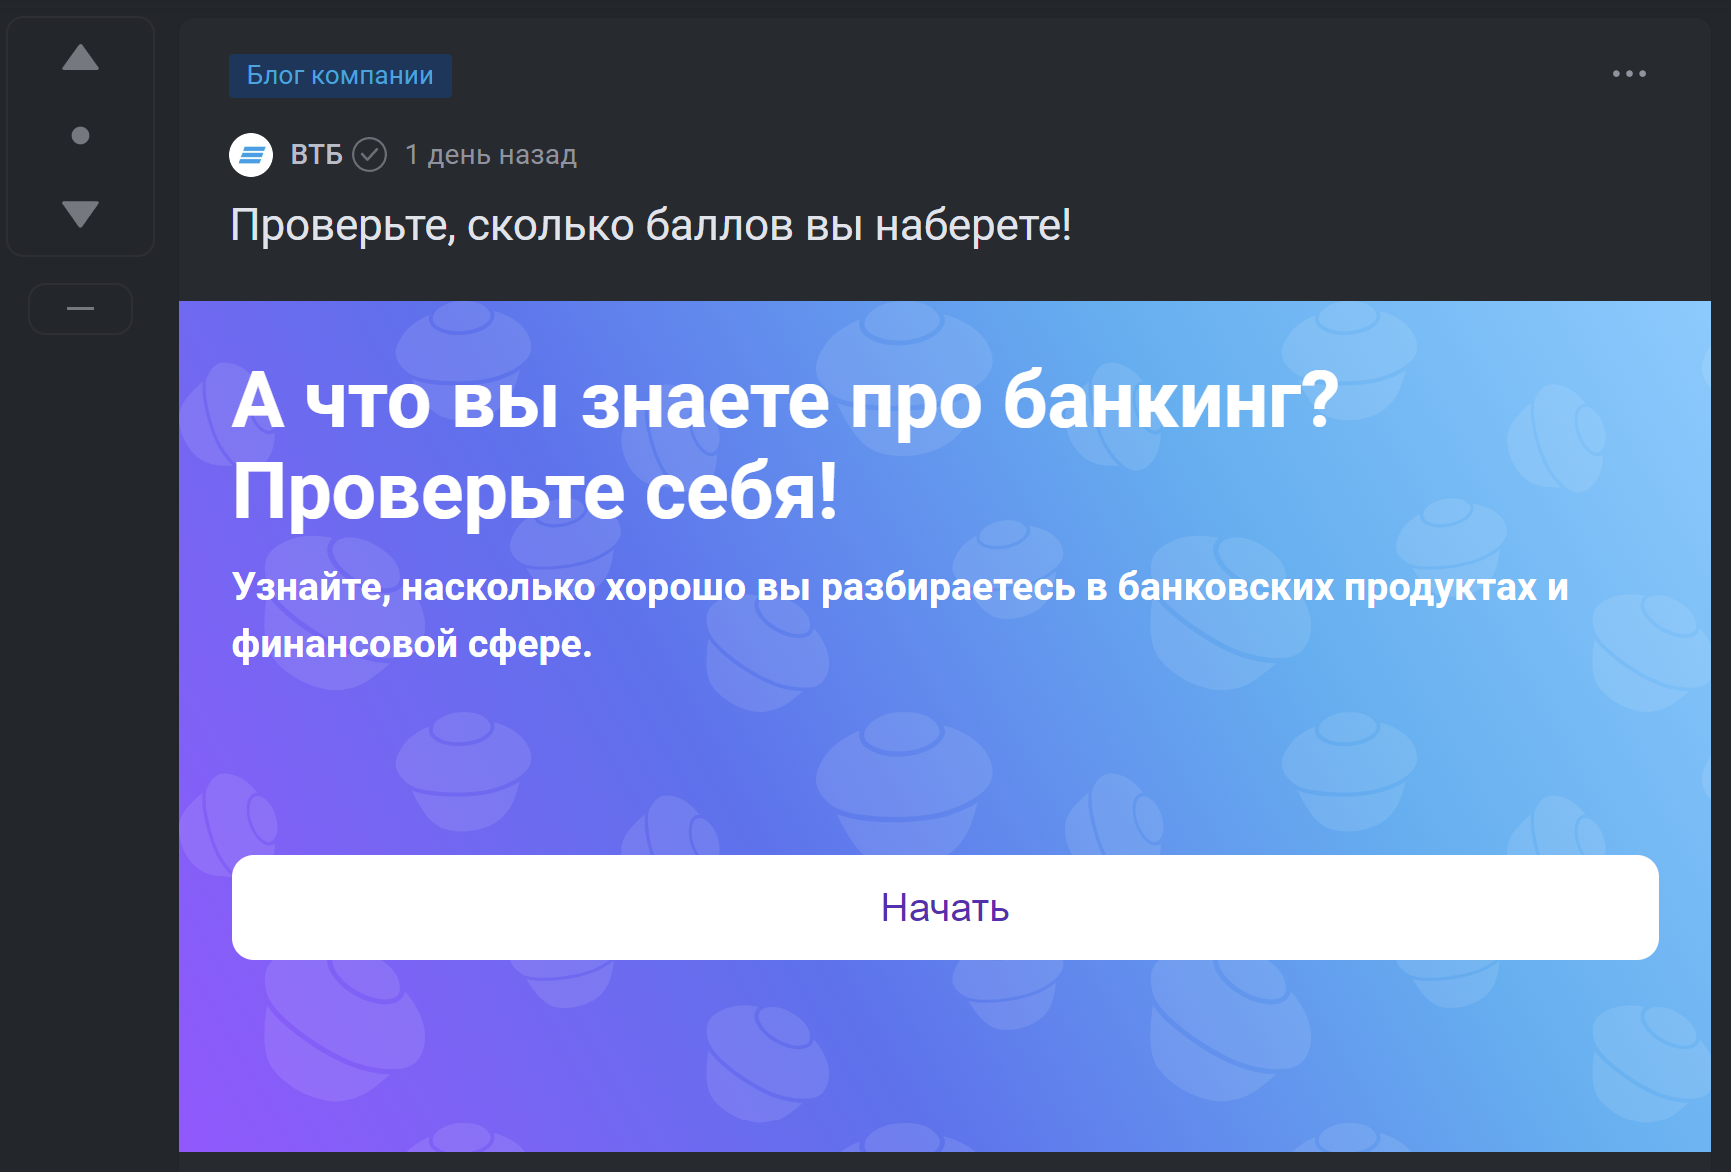This screenshot has width=1731, height=1172.
Task: Open the ВТБ author profile name
Action: [x=316, y=155]
